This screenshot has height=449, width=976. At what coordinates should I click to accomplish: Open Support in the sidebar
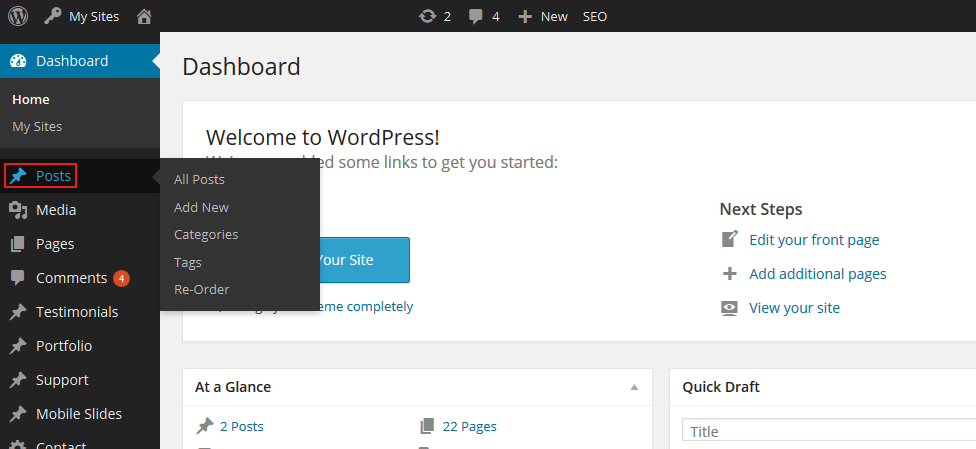click(62, 380)
